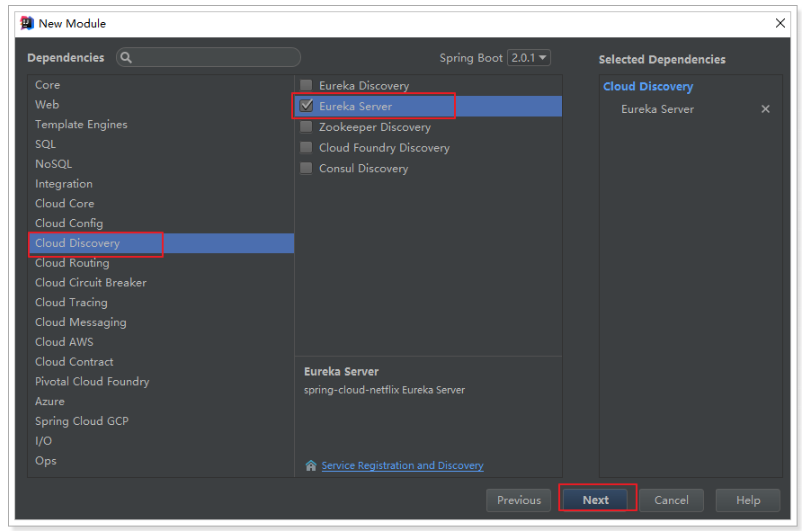Click the IntelliJ icon in the title bar

tap(27, 24)
